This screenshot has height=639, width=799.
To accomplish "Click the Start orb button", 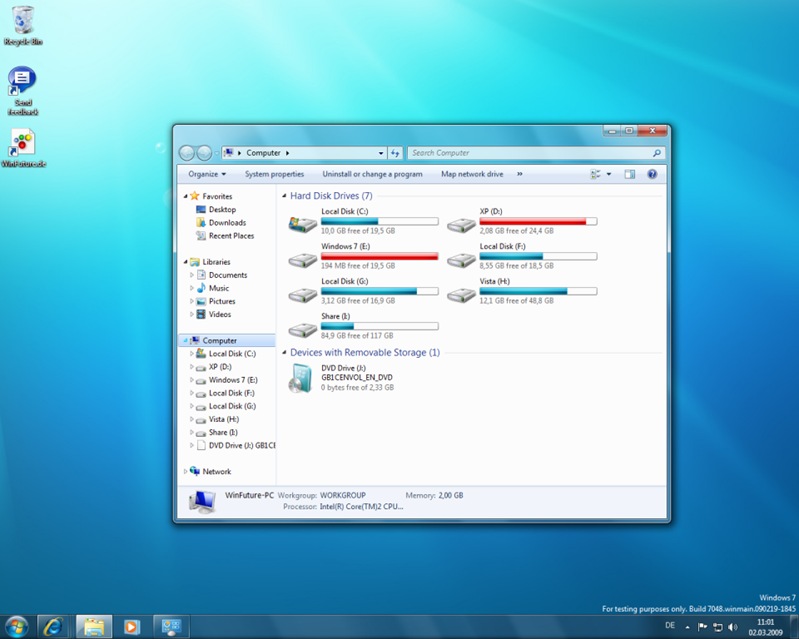I will (x=16, y=627).
